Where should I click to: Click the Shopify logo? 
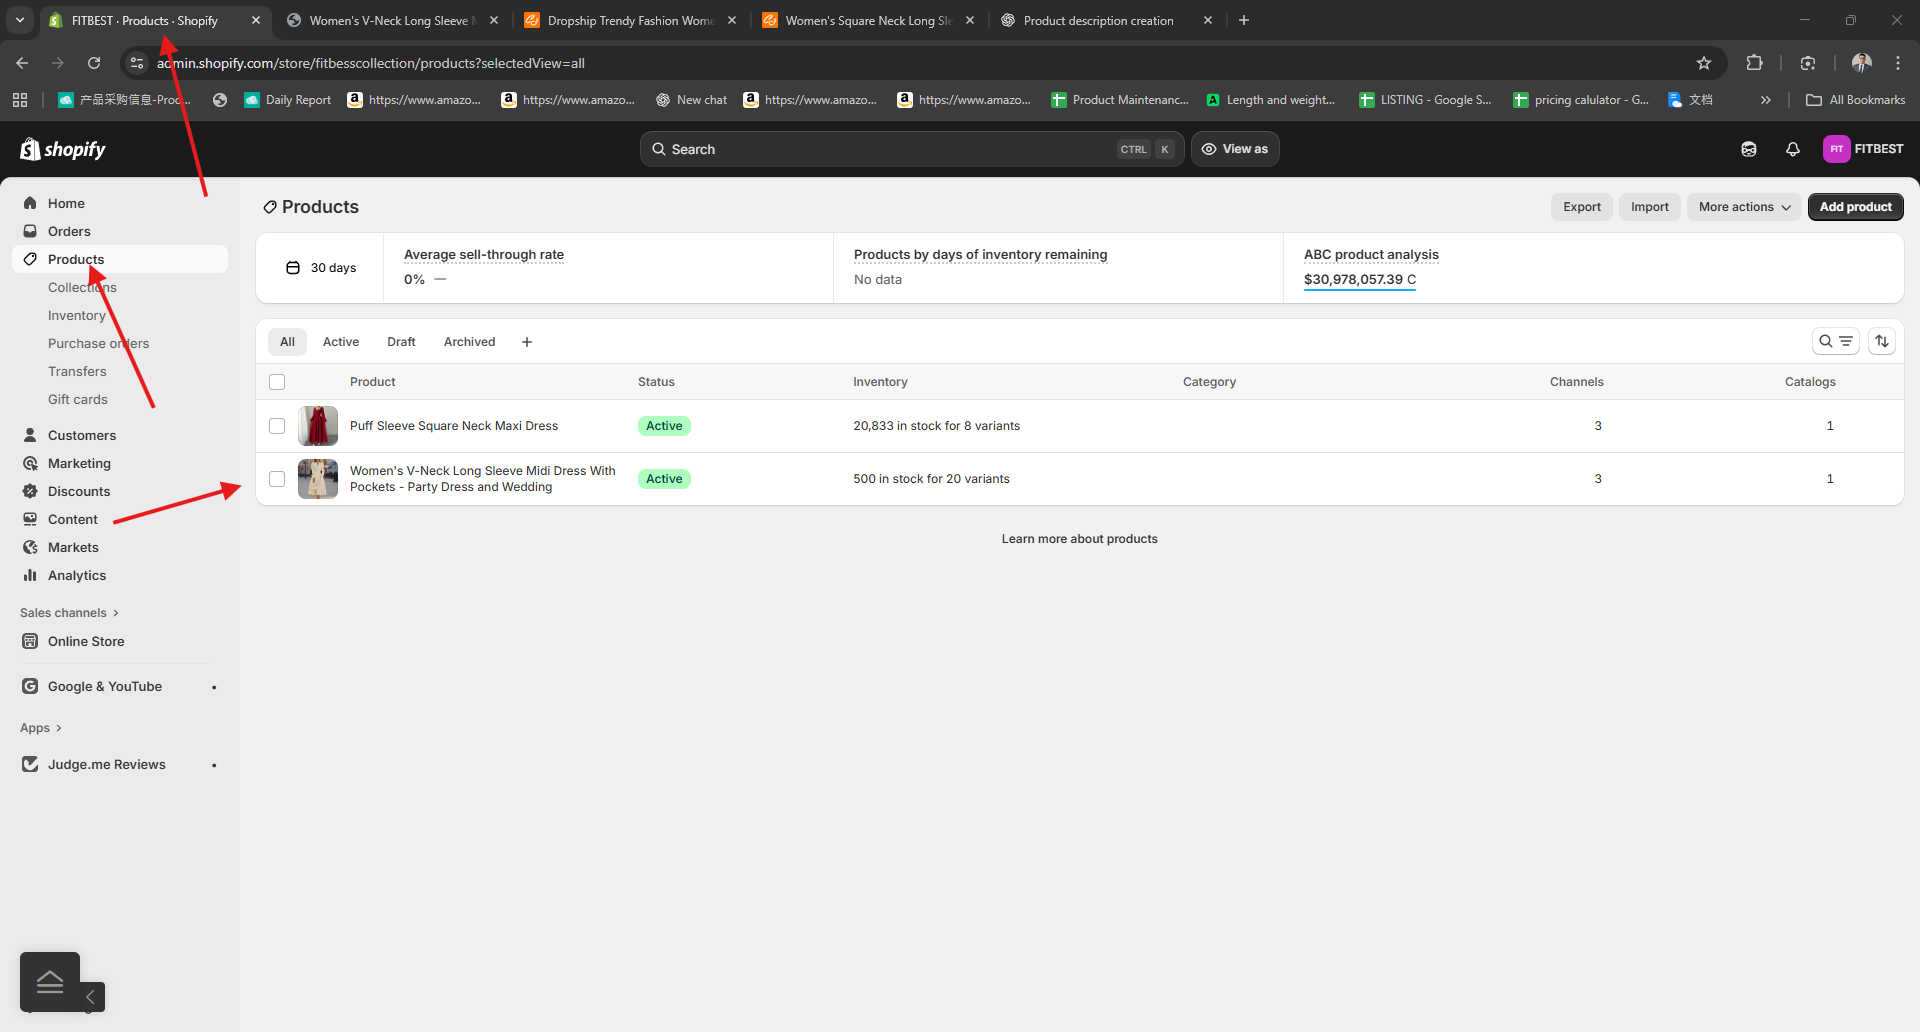(63, 149)
